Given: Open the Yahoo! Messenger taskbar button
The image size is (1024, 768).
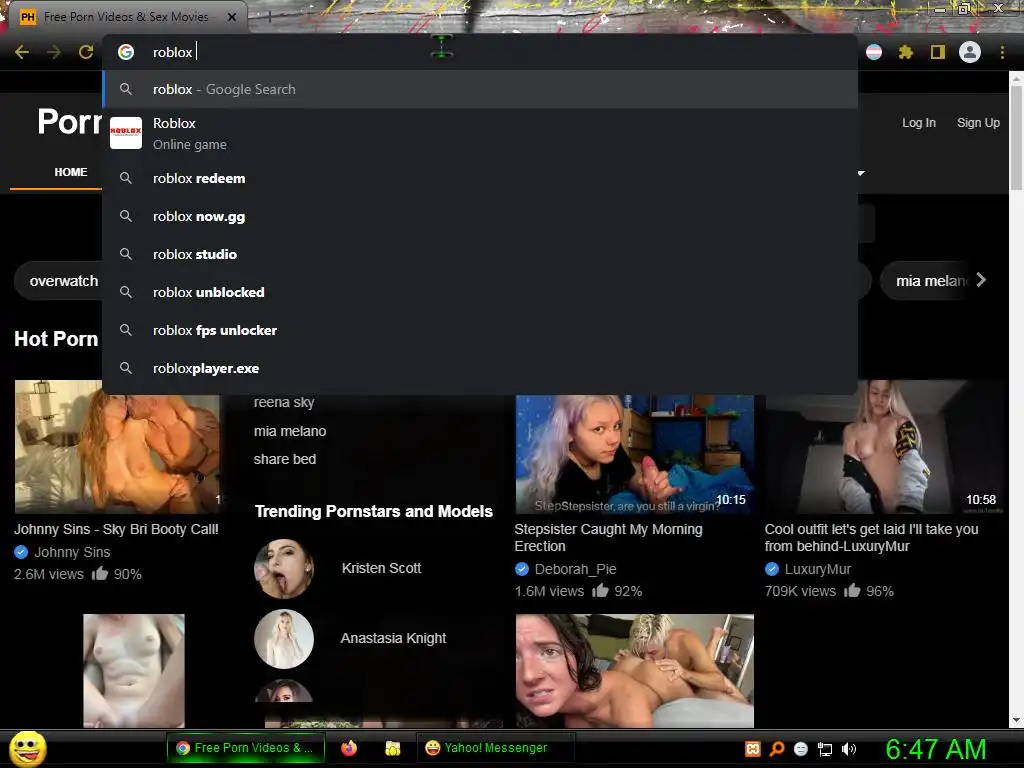Looking at the screenshot, I should click(496, 748).
